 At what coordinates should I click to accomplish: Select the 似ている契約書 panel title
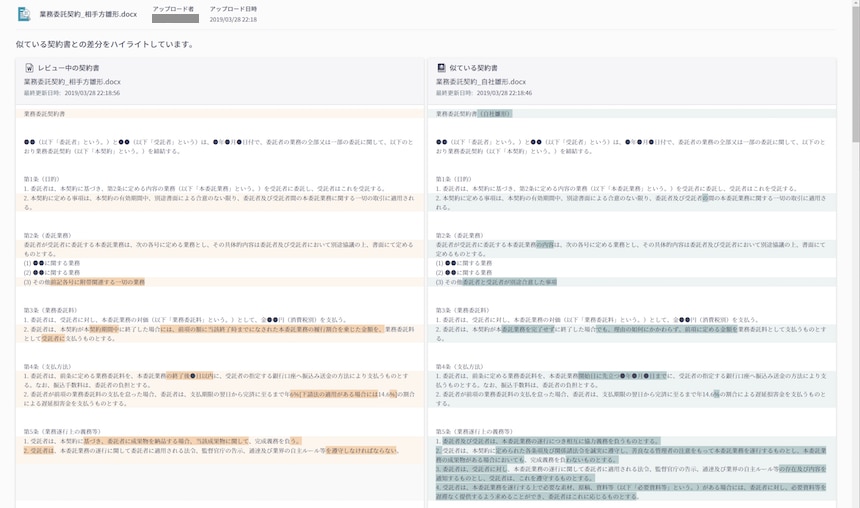tap(474, 68)
